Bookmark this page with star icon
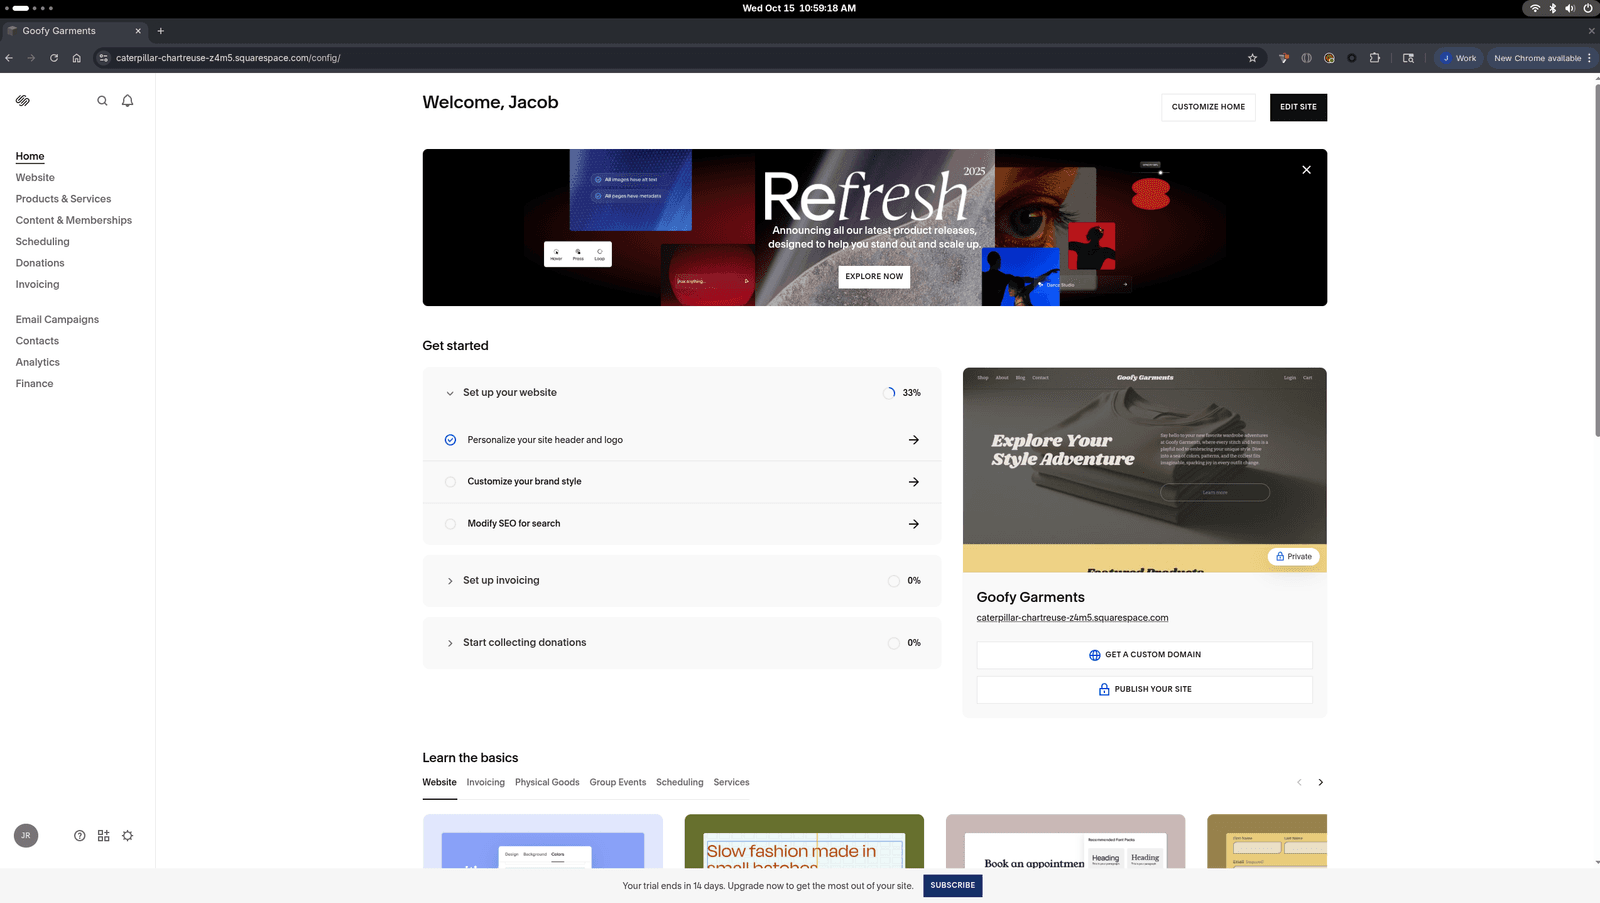Viewport: 1600px width, 903px height. pos(1252,58)
